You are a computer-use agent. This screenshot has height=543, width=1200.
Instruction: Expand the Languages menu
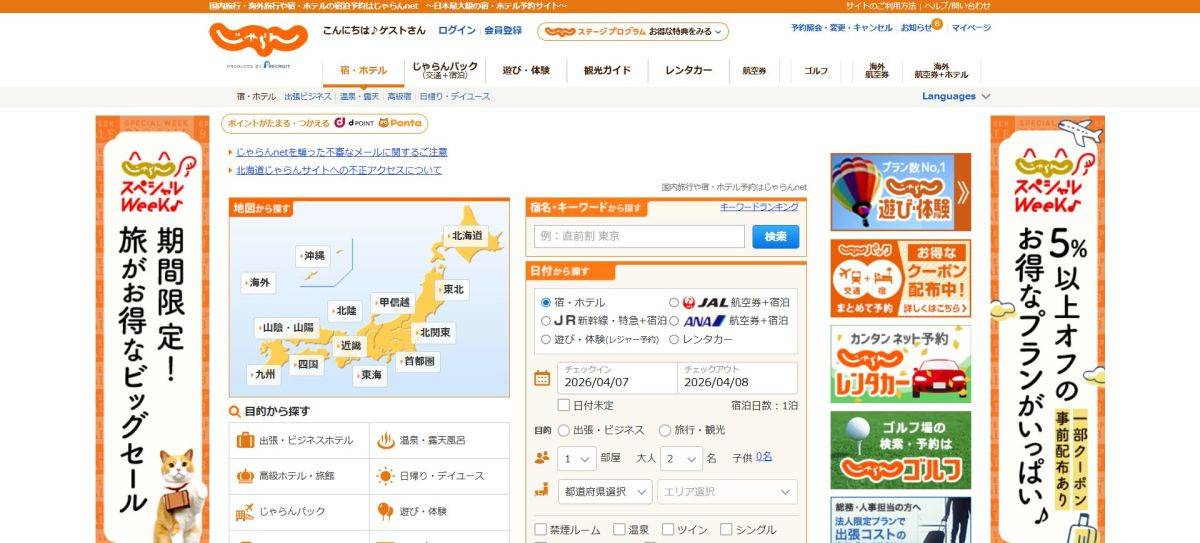point(956,96)
